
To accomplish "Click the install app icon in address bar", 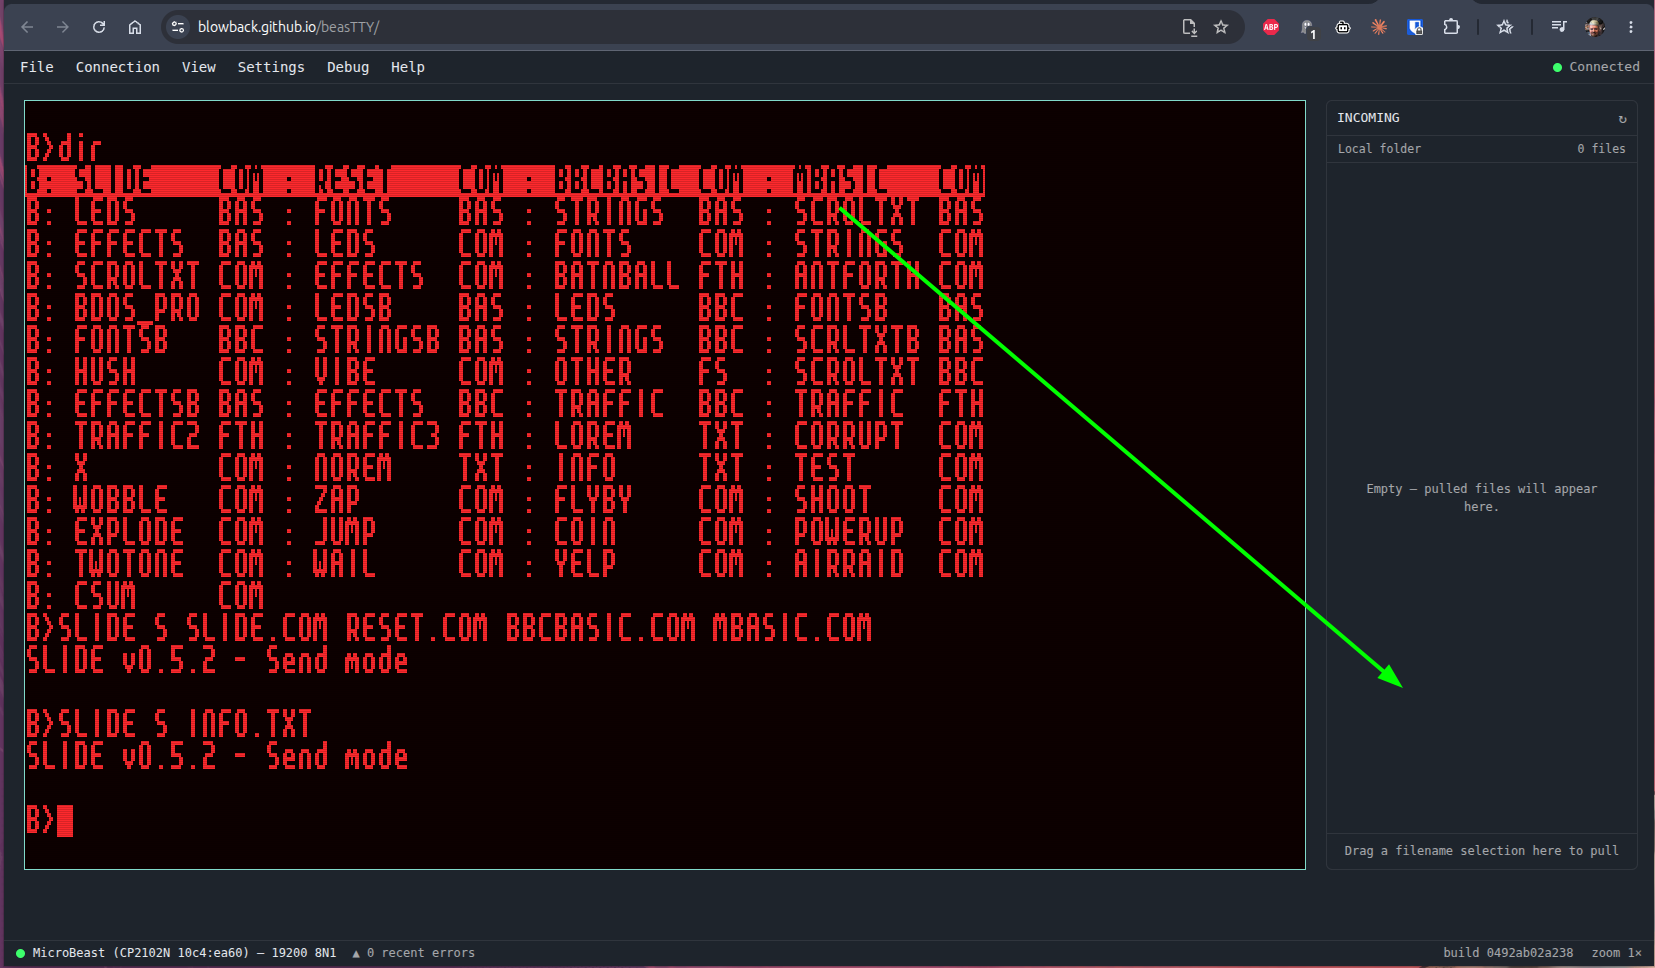I will point(1189,27).
